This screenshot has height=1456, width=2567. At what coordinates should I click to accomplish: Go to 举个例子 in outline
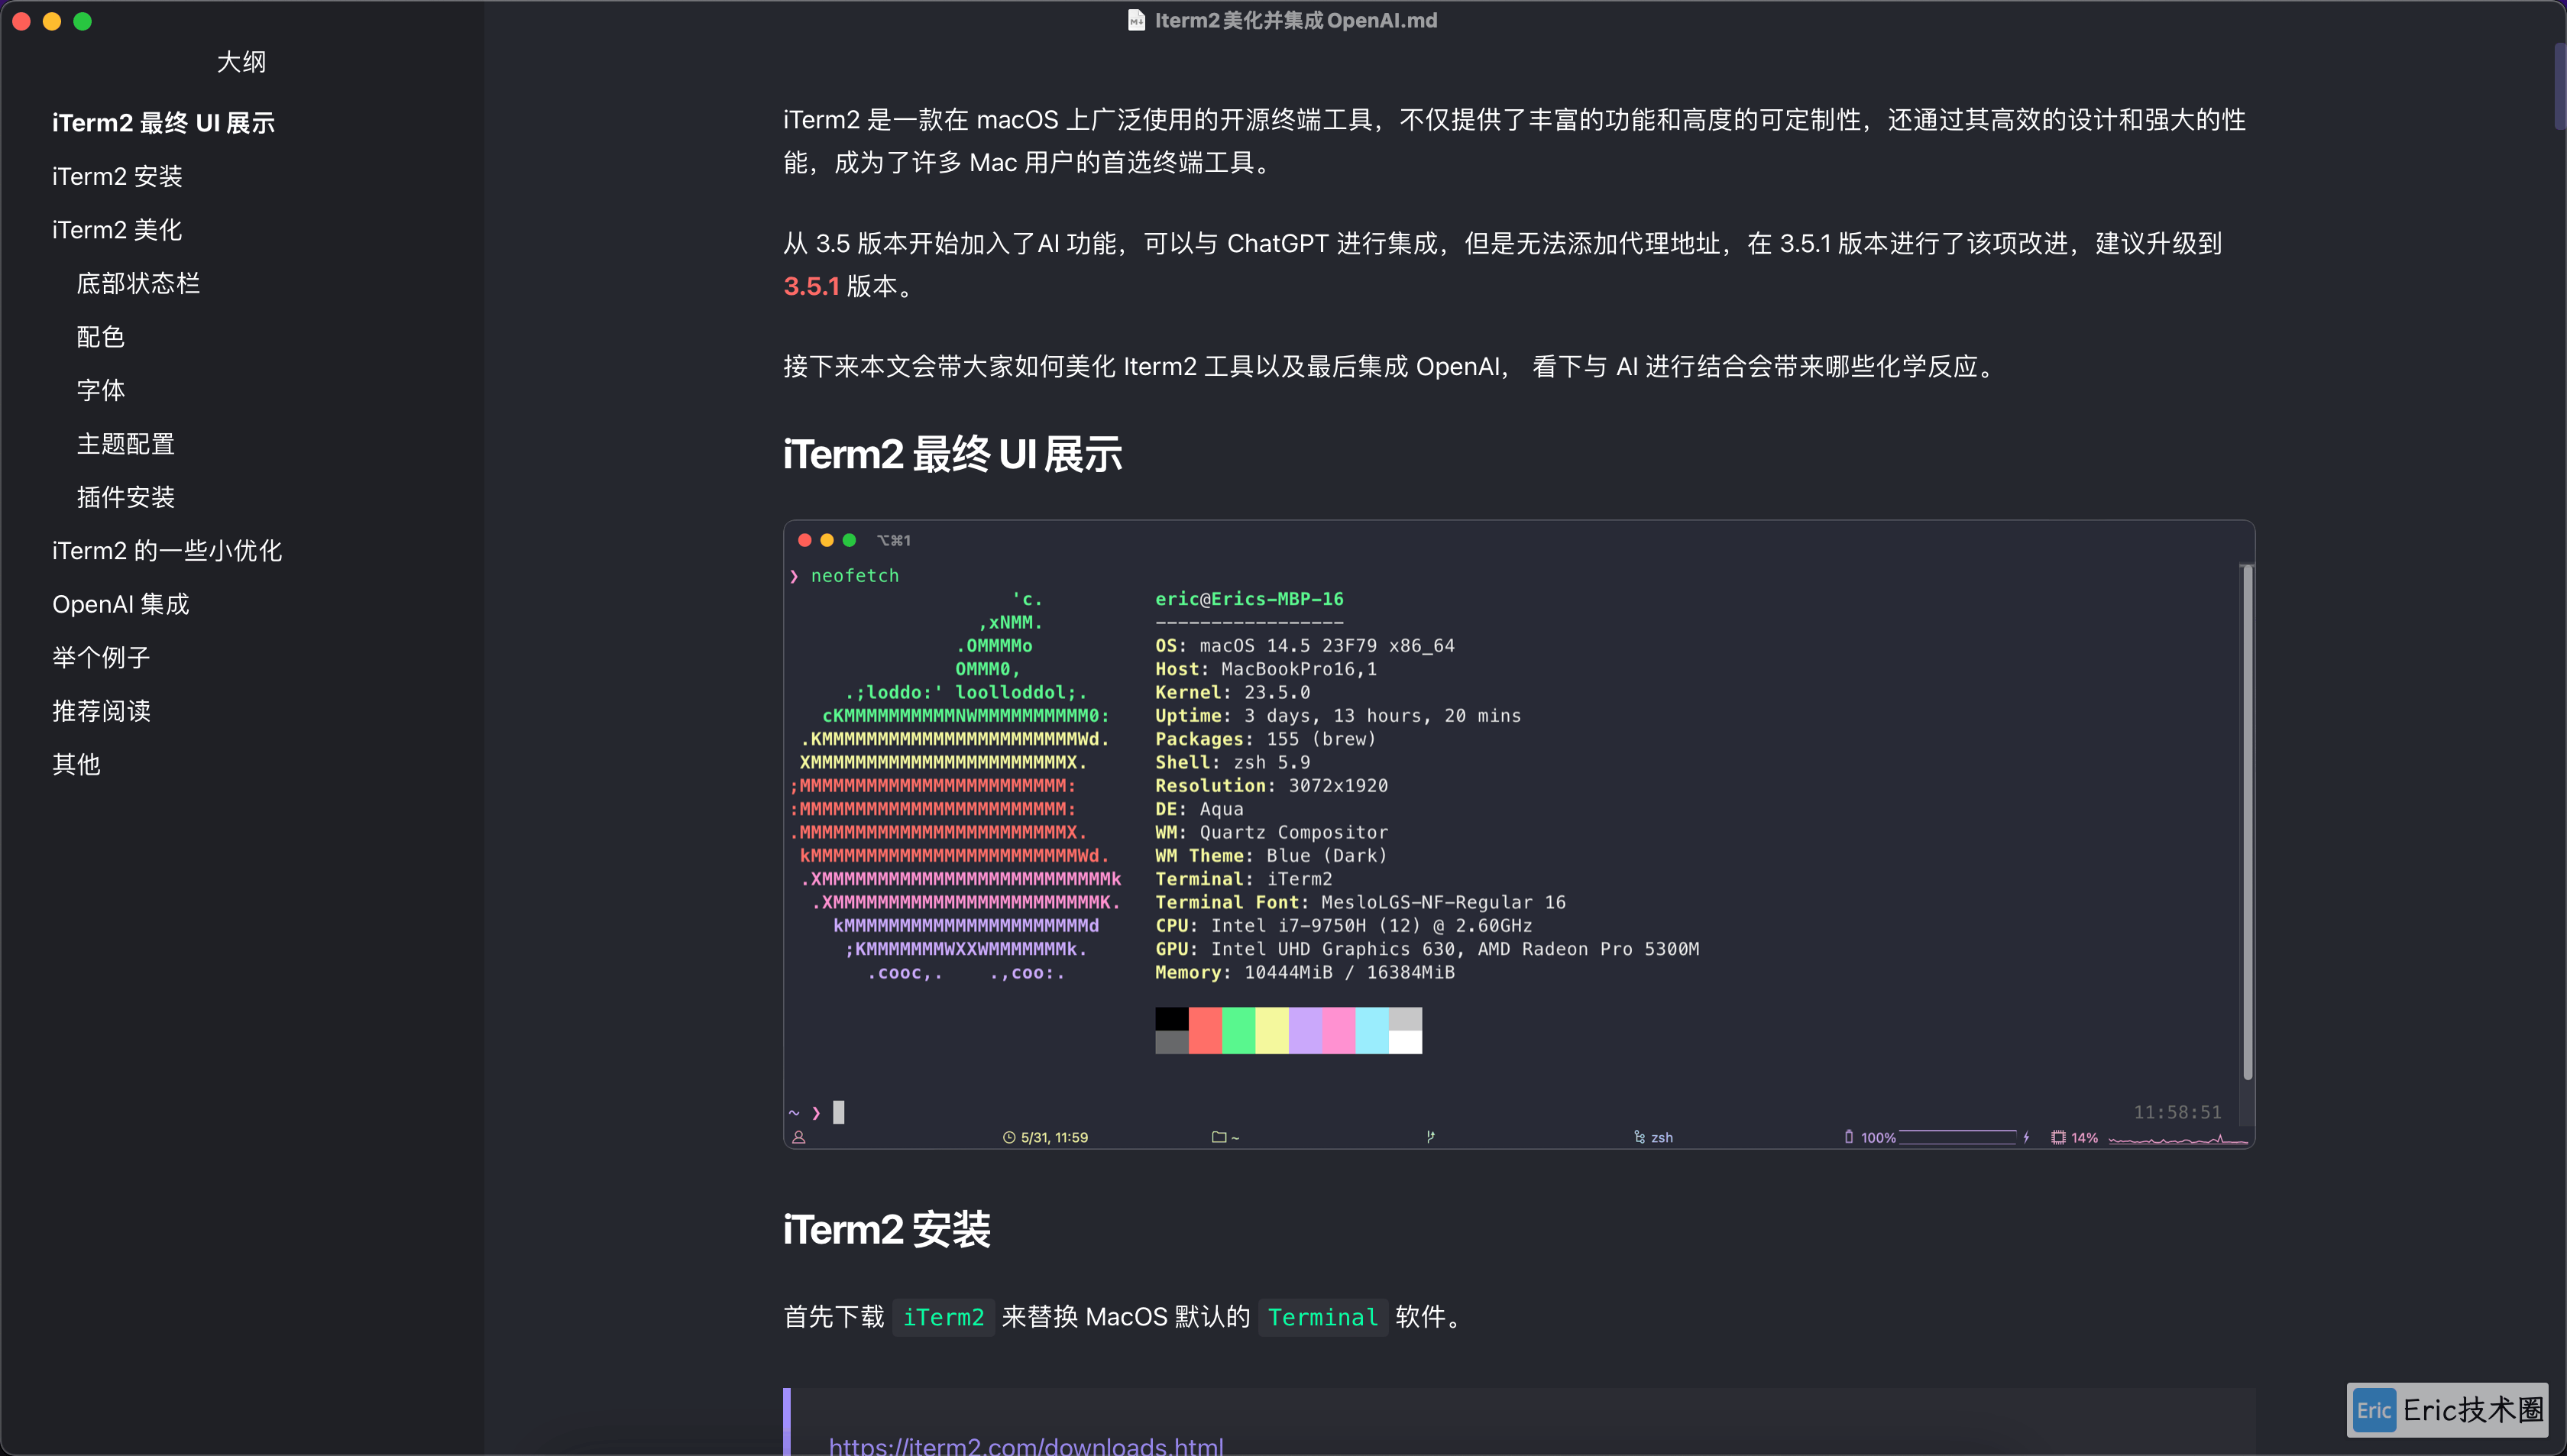pyautogui.click(x=101, y=658)
